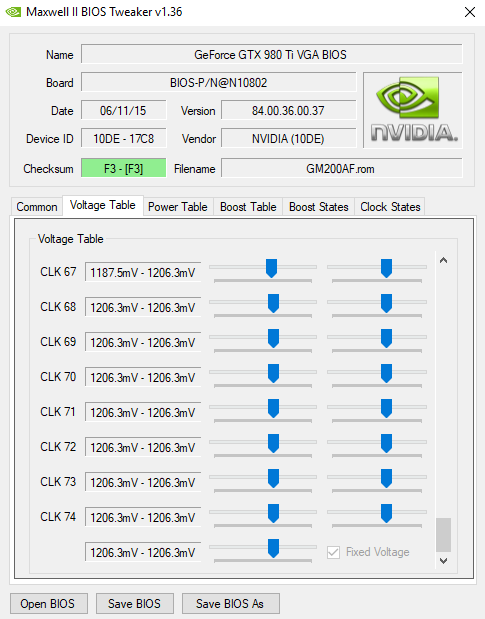
Task: Click the Name field GeForce GTX 980 Ti
Action: point(272,54)
